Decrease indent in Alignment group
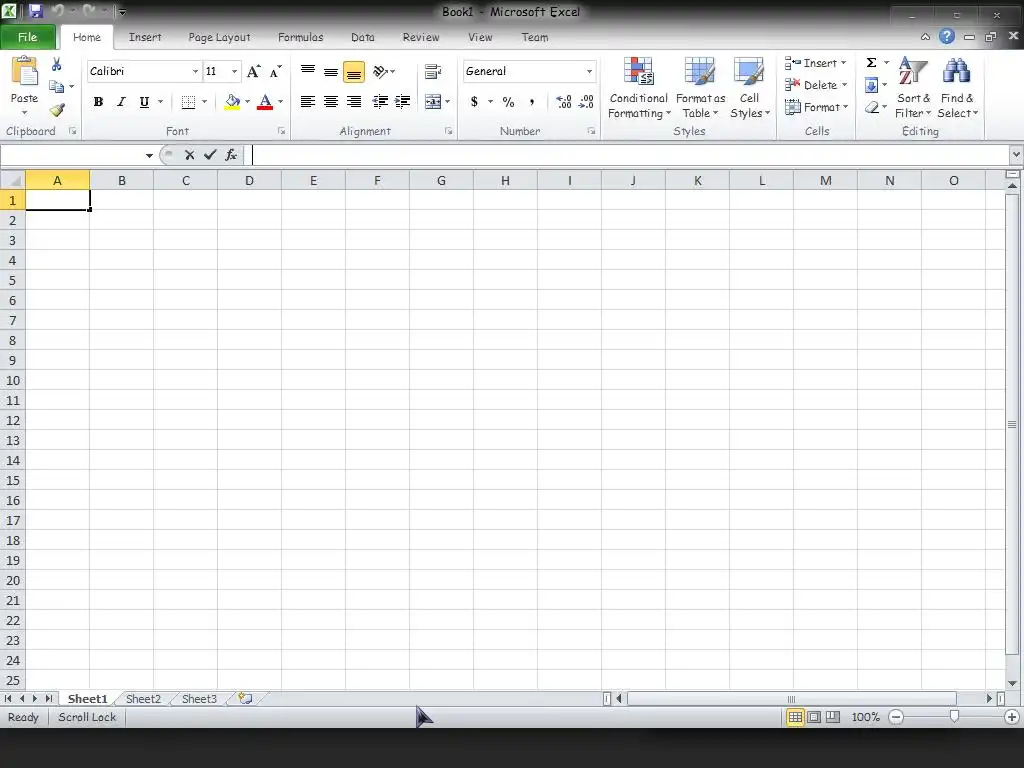The width and height of the screenshot is (1024, 768). (x=379, y=101)
